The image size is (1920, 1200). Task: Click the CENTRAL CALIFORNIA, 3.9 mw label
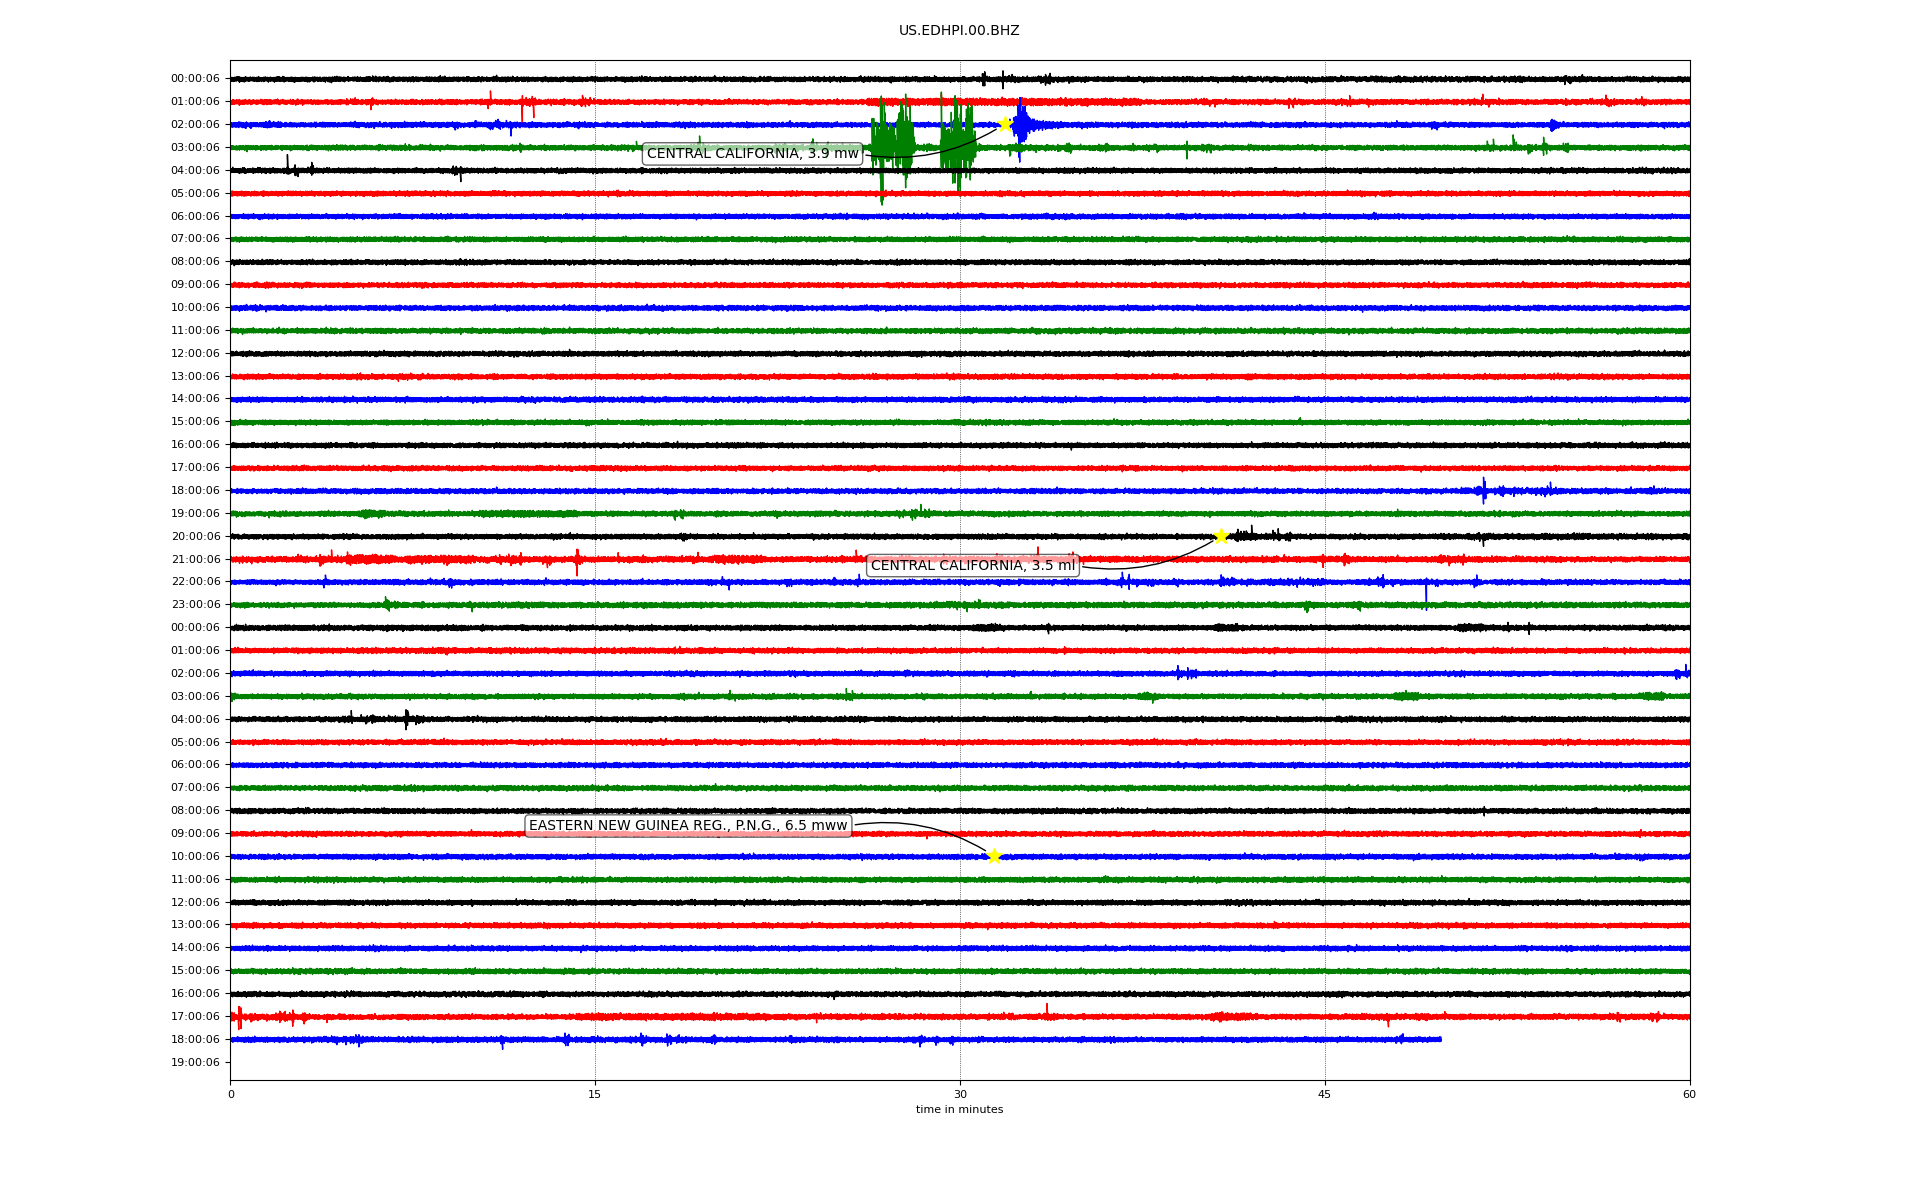pyautogui.click(x=752, y=154)
